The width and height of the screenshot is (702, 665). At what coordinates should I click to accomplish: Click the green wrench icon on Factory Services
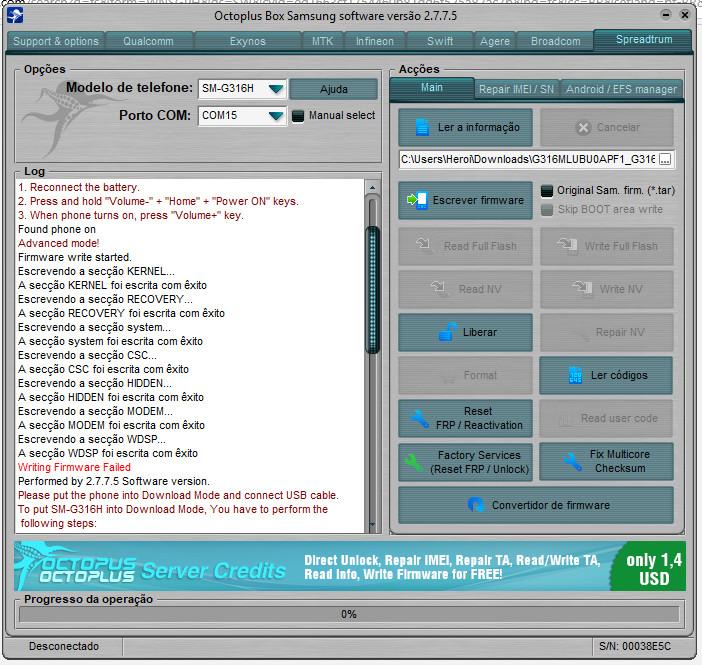(414, 462)
